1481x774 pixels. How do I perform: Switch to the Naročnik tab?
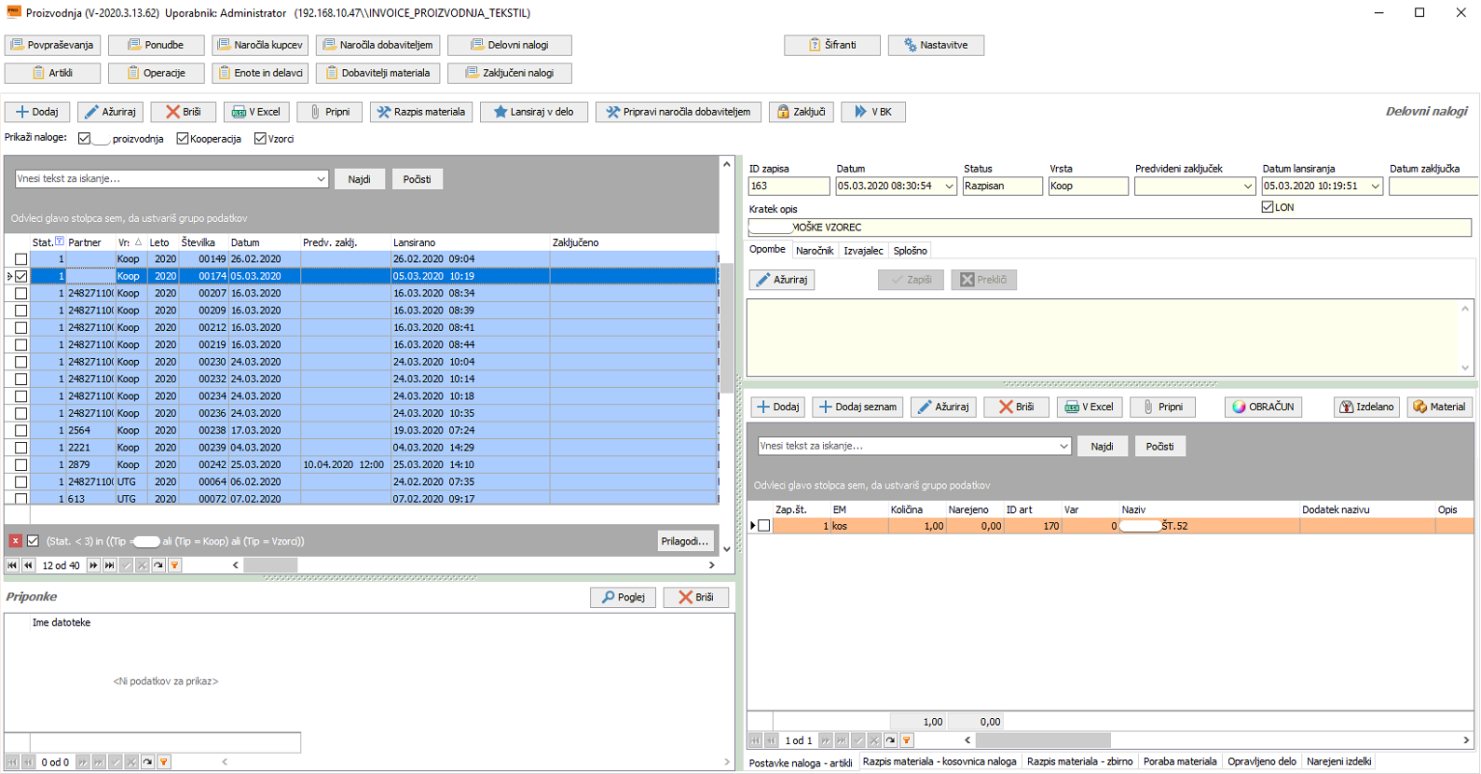815,250
